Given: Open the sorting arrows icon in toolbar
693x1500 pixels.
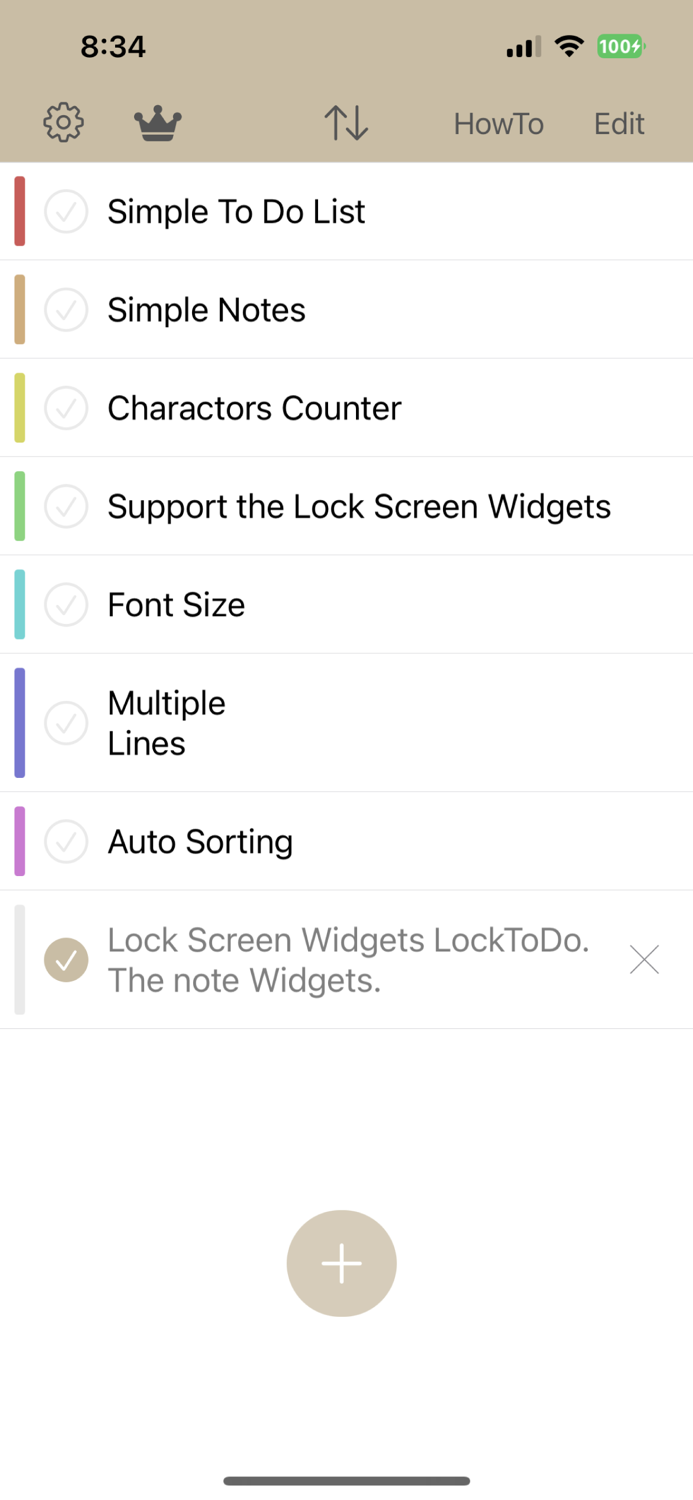Looking at the screenshot, I should point(344,122).
